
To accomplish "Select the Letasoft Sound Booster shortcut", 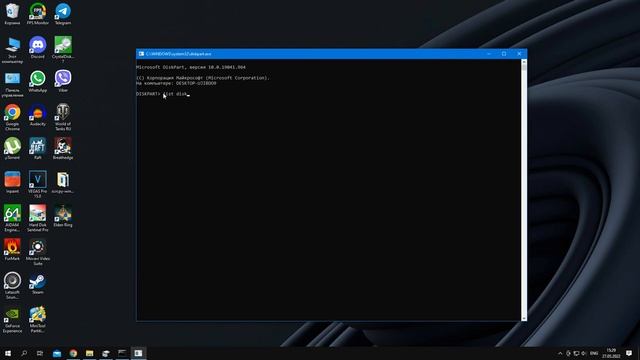I will click(x=12, y=285).
